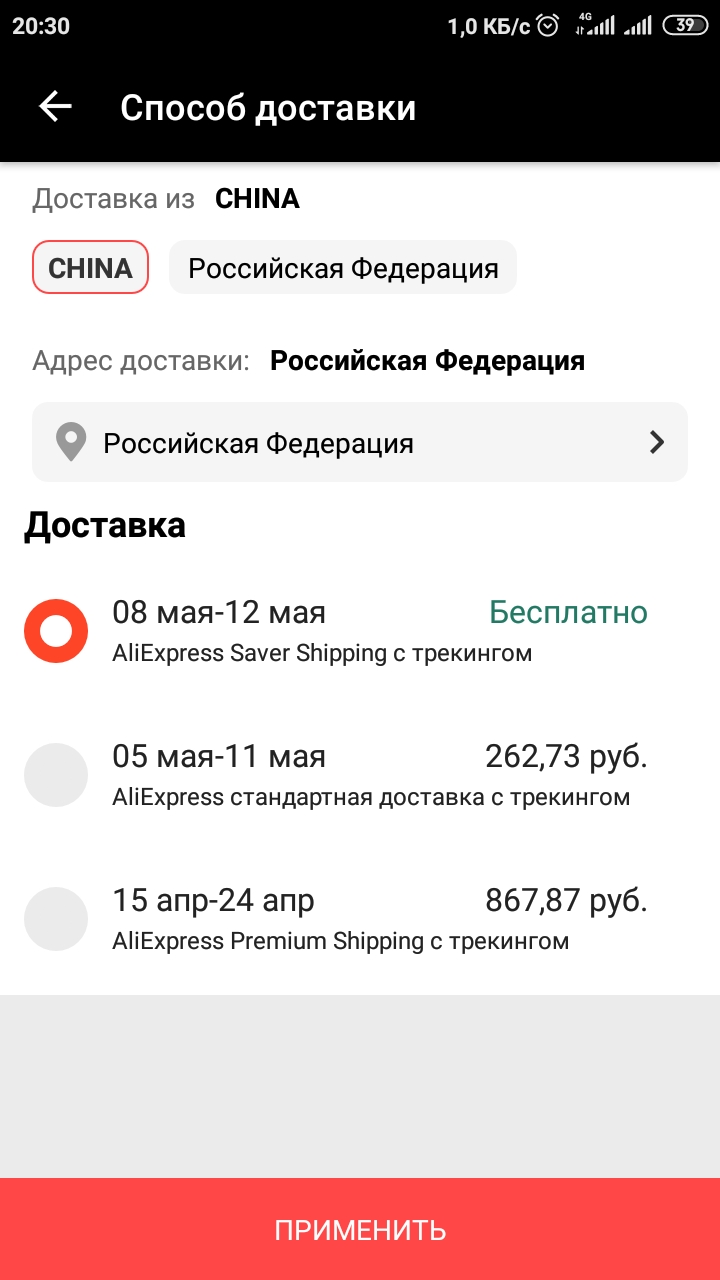Tap the Способ доставки page title
This screenshot has height=1280, width=720.
click(x=268, y=107)
